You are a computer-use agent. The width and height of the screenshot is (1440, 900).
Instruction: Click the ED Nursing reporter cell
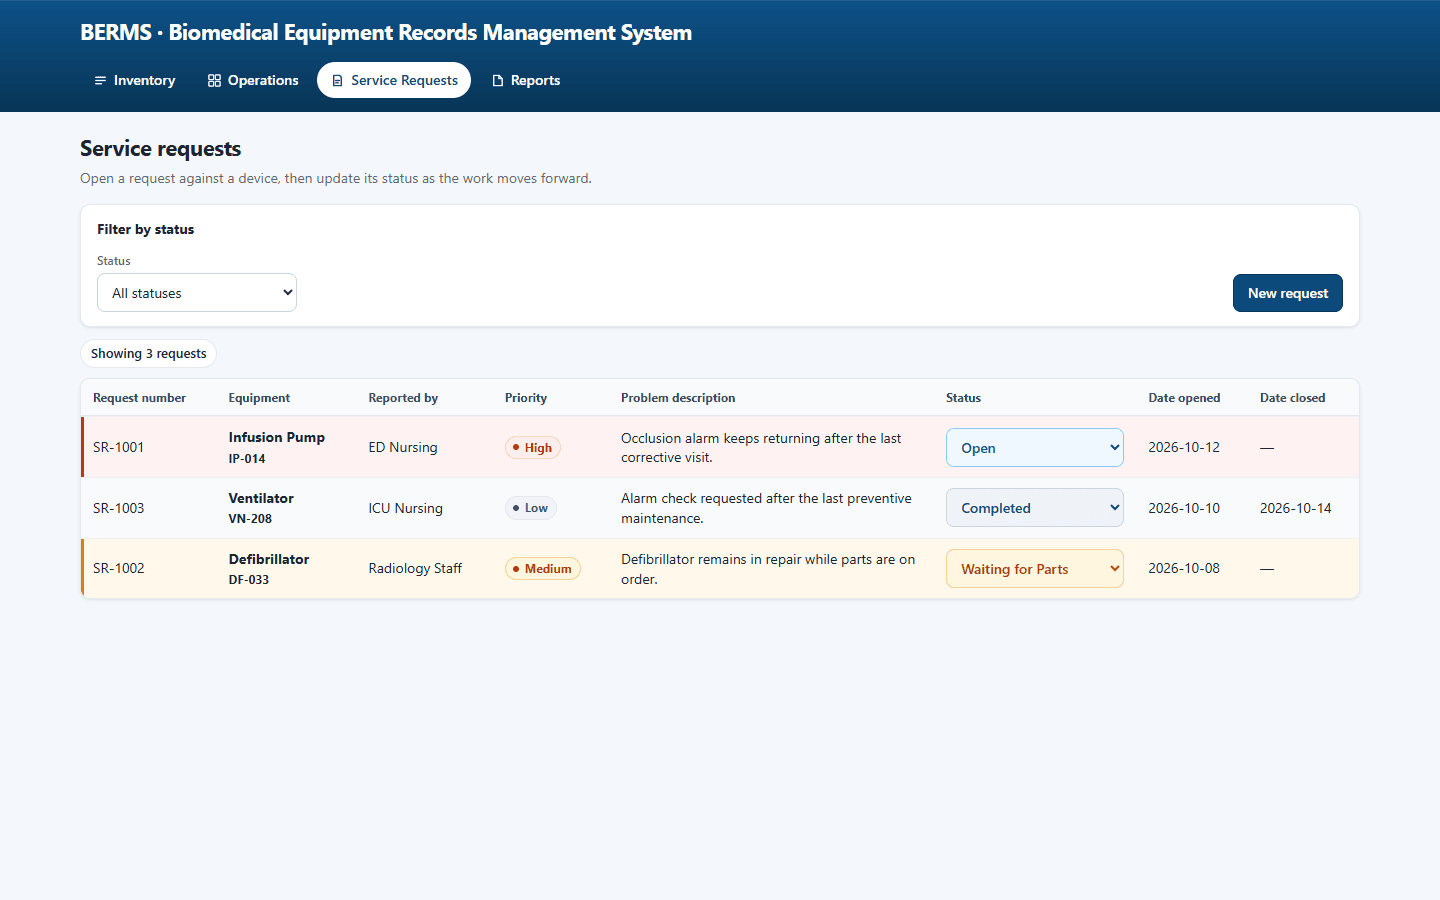coord(403,447)
